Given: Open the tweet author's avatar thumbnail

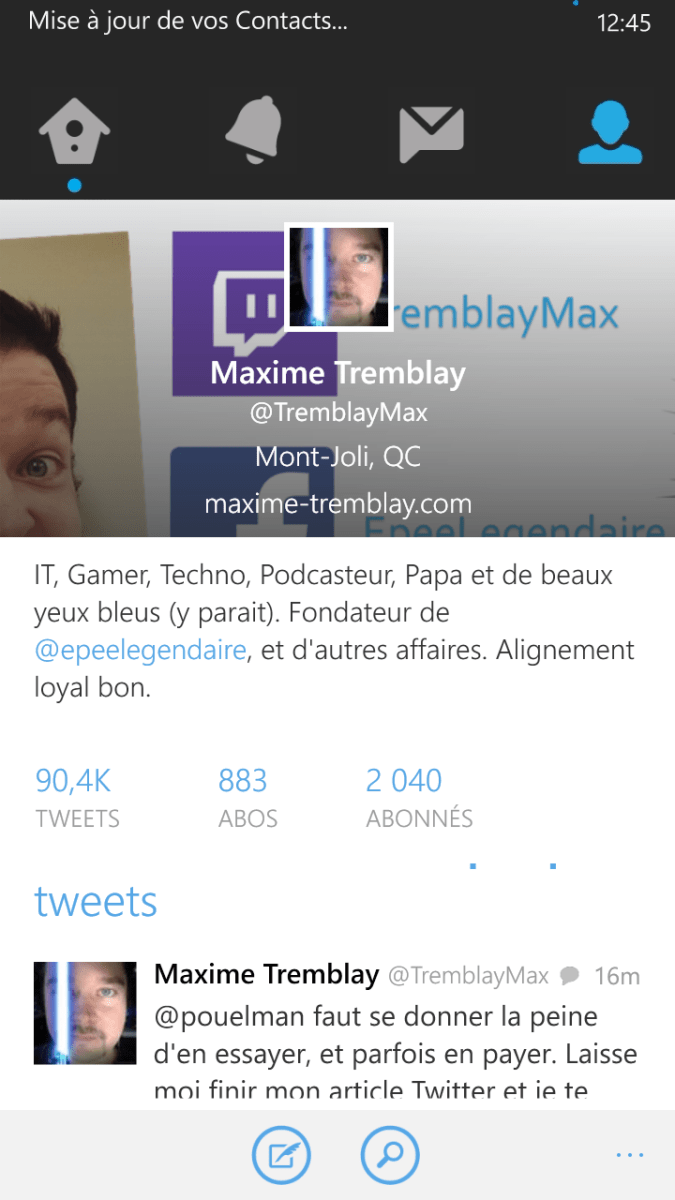Looking at the screenshot, I should click(x=85, y=1013).
